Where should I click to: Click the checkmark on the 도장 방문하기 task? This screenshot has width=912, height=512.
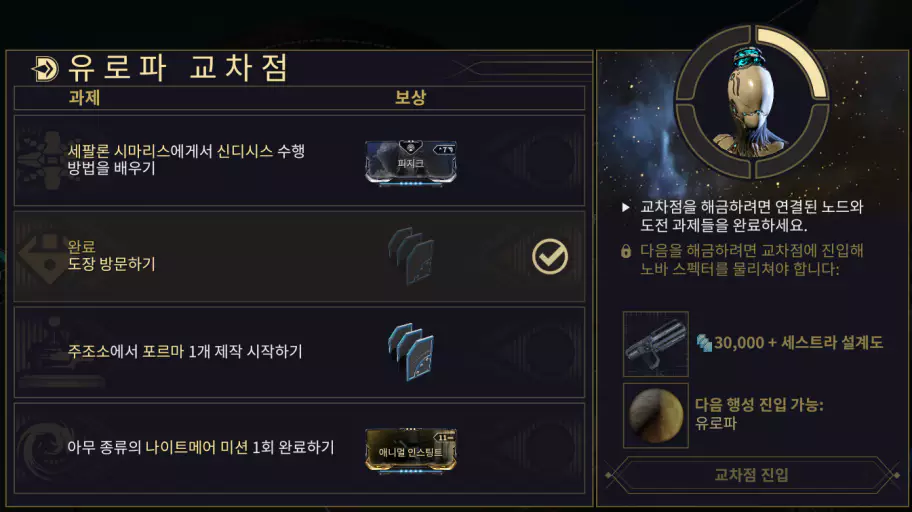click(x=550, y=257)
